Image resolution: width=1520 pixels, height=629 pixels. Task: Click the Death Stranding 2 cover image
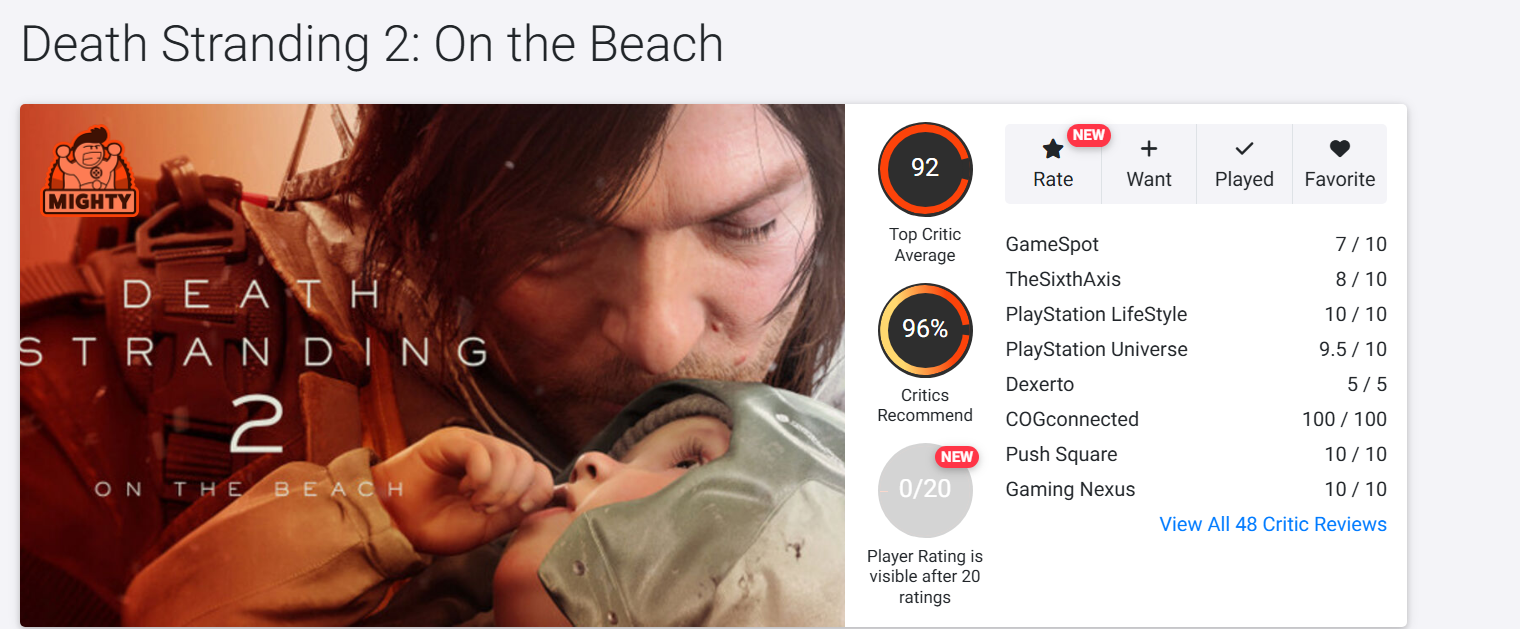coord(432,365)
